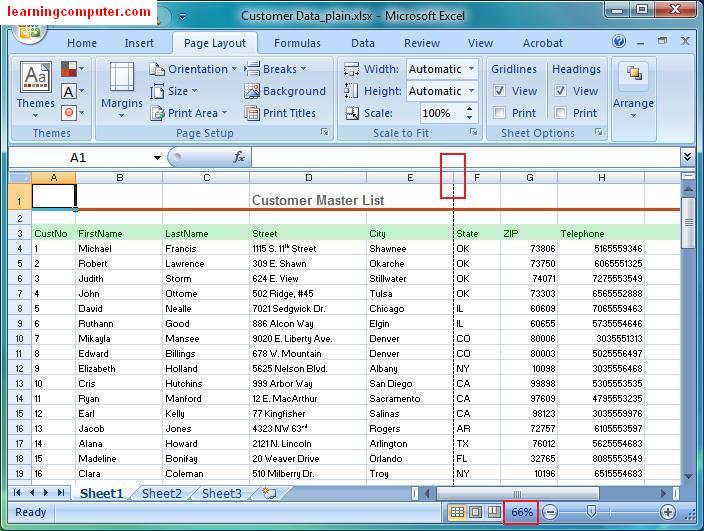Open the Formulas tab

pos(297,43)
